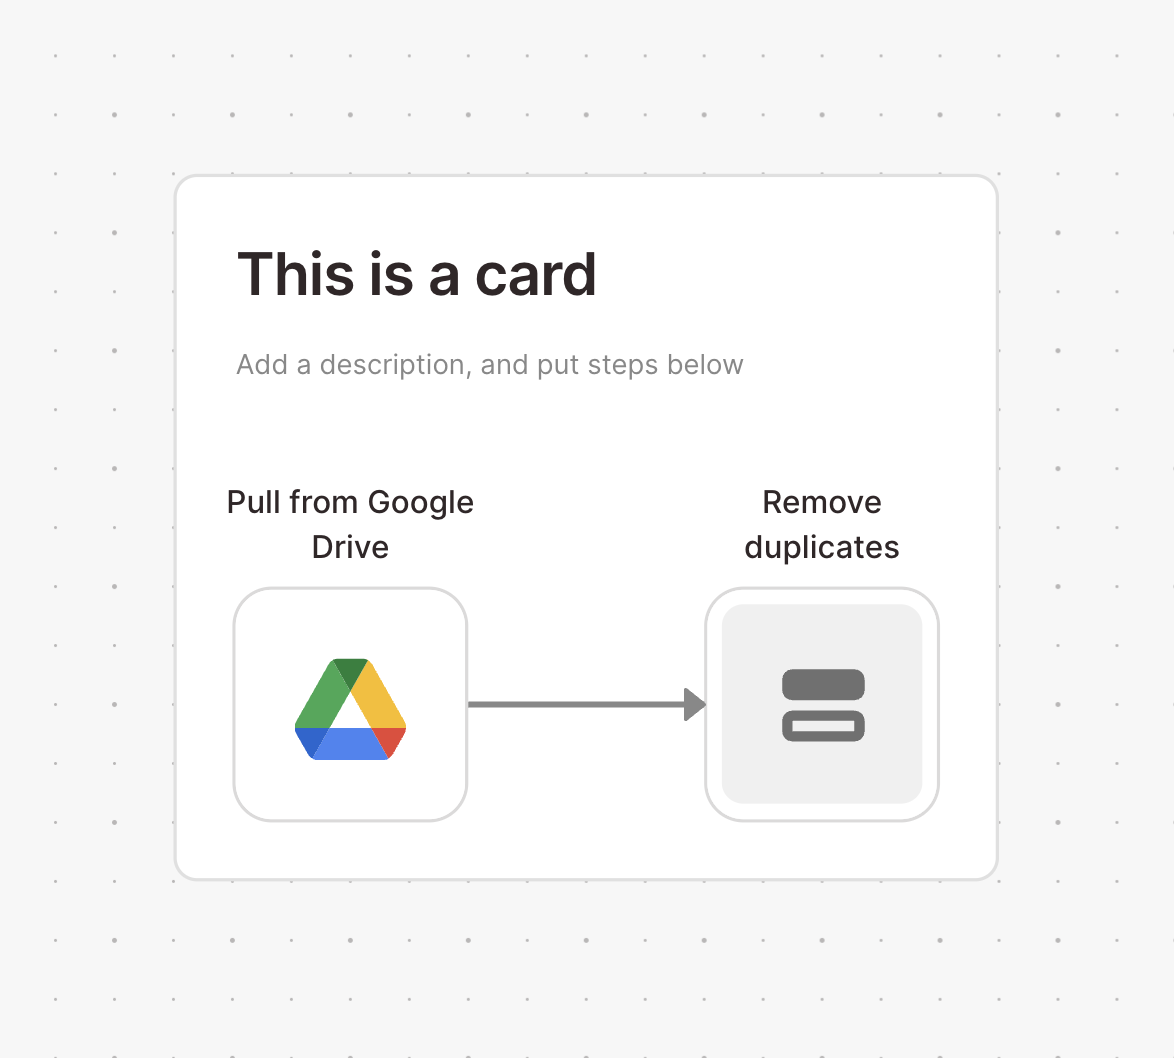Select the 'Pull from Google Drive' label
This screenshot has height=1058, width=1174.
[x=350, y=524]
